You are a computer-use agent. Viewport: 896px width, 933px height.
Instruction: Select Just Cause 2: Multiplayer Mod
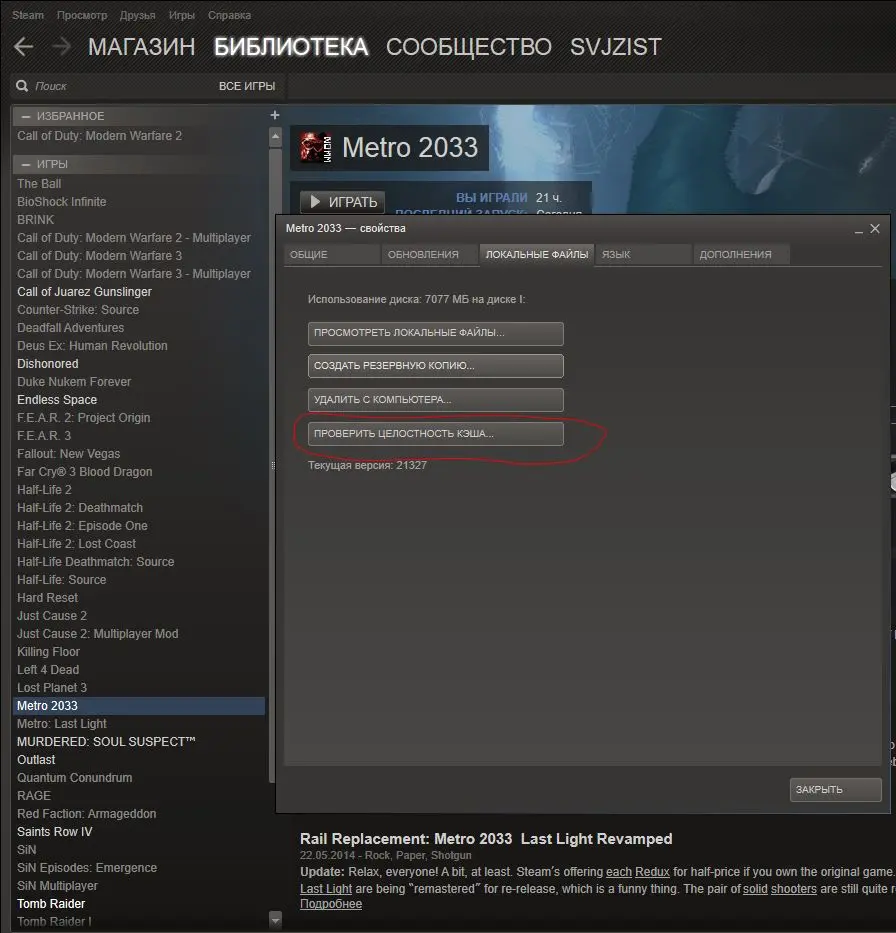(98, 634)
